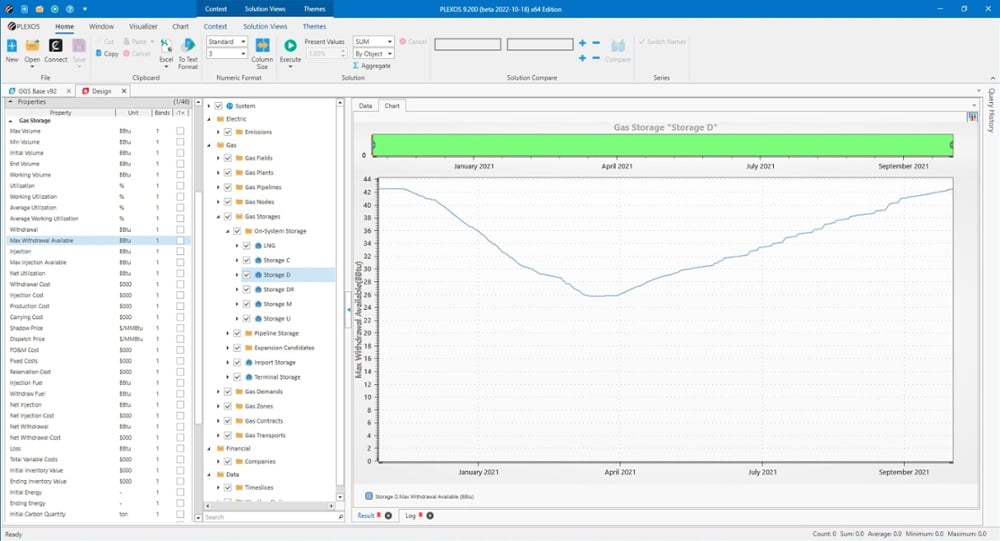The width and height of the screenshot is (1000, 541).
Task: Click the lower plus icon in Solution Compare
Action: 582,58
